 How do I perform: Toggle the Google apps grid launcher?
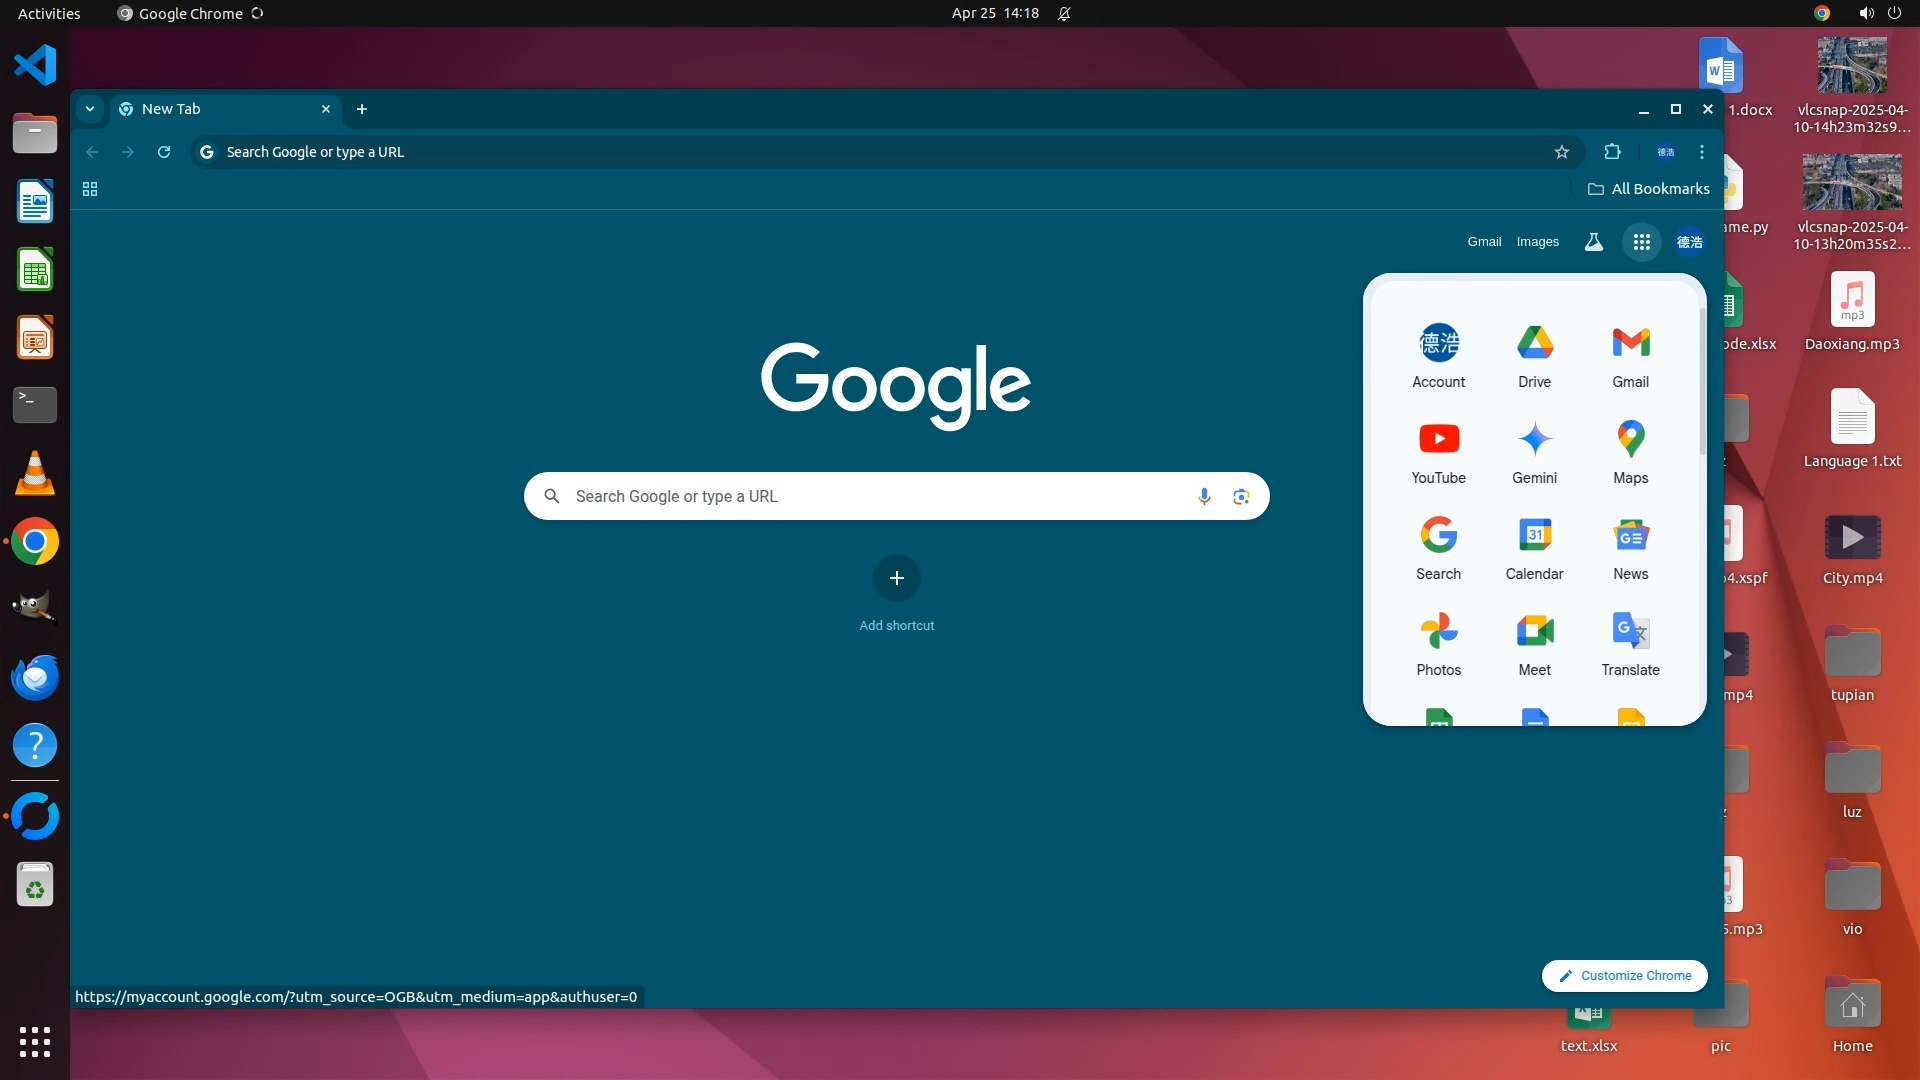(x=1641, y=242)
